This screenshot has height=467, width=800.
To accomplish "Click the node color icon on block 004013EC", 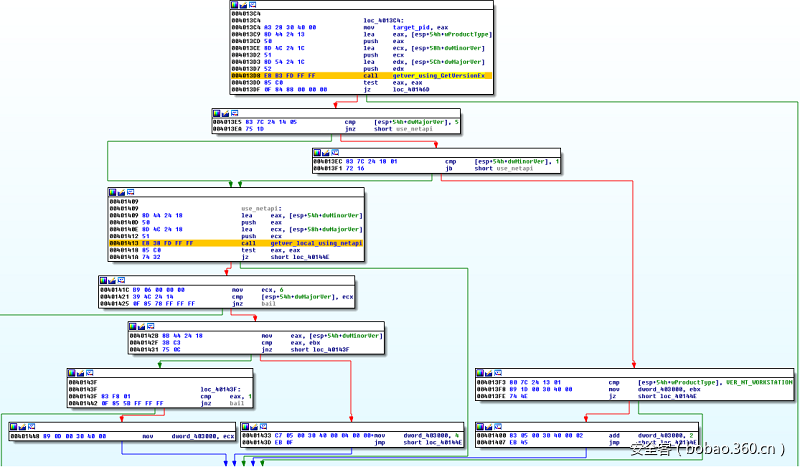I will [x=317, y=151].
